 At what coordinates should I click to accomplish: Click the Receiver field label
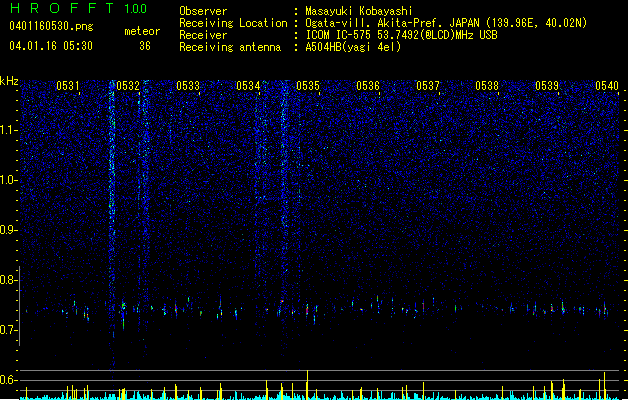203,35
